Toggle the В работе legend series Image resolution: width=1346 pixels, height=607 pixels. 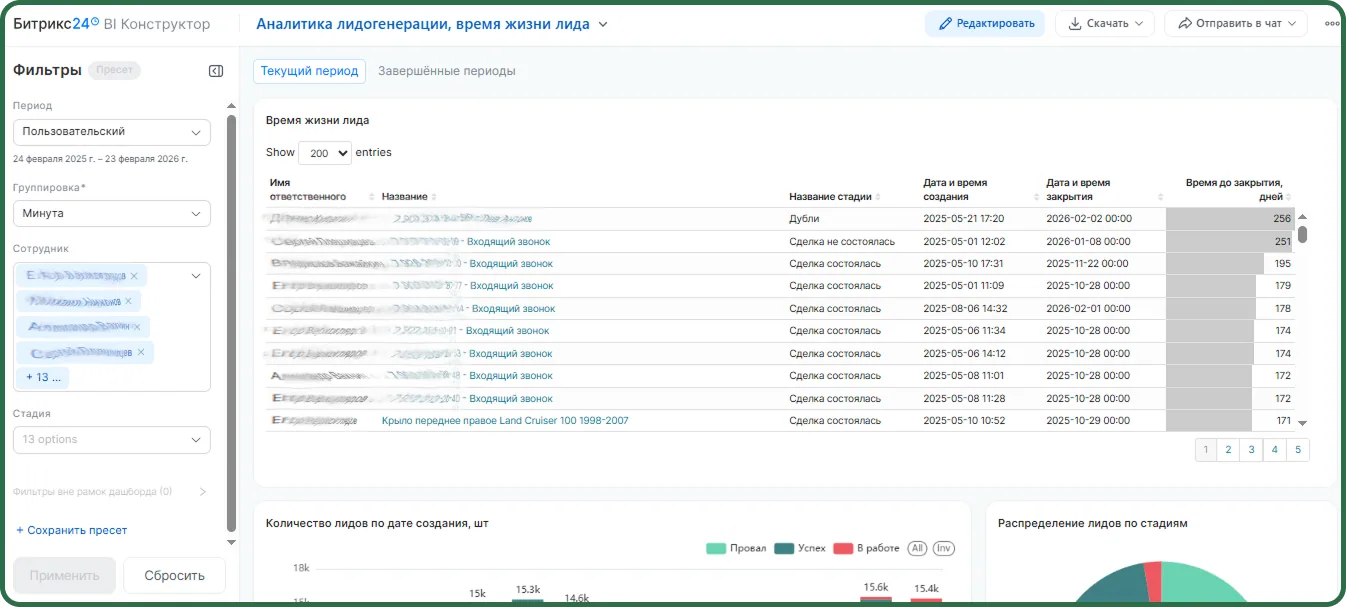(x=865, y=548)
